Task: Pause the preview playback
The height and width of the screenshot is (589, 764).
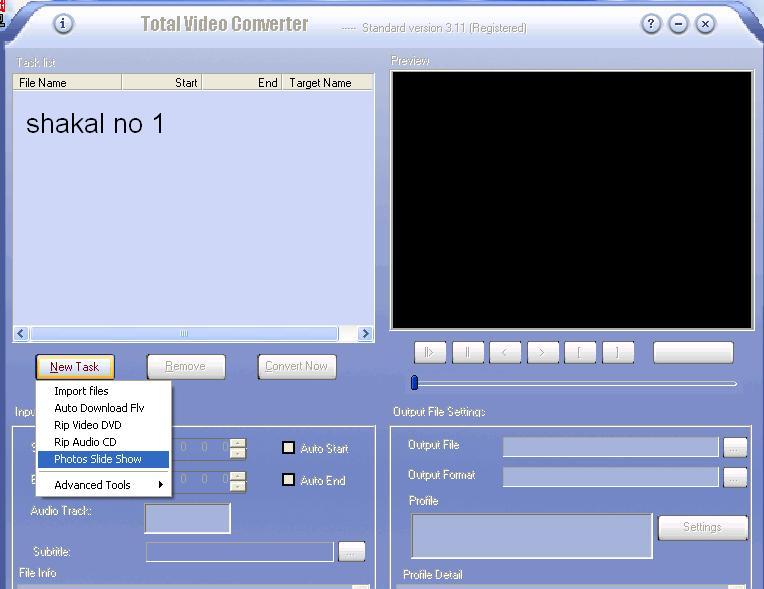Action: (467, 352)
